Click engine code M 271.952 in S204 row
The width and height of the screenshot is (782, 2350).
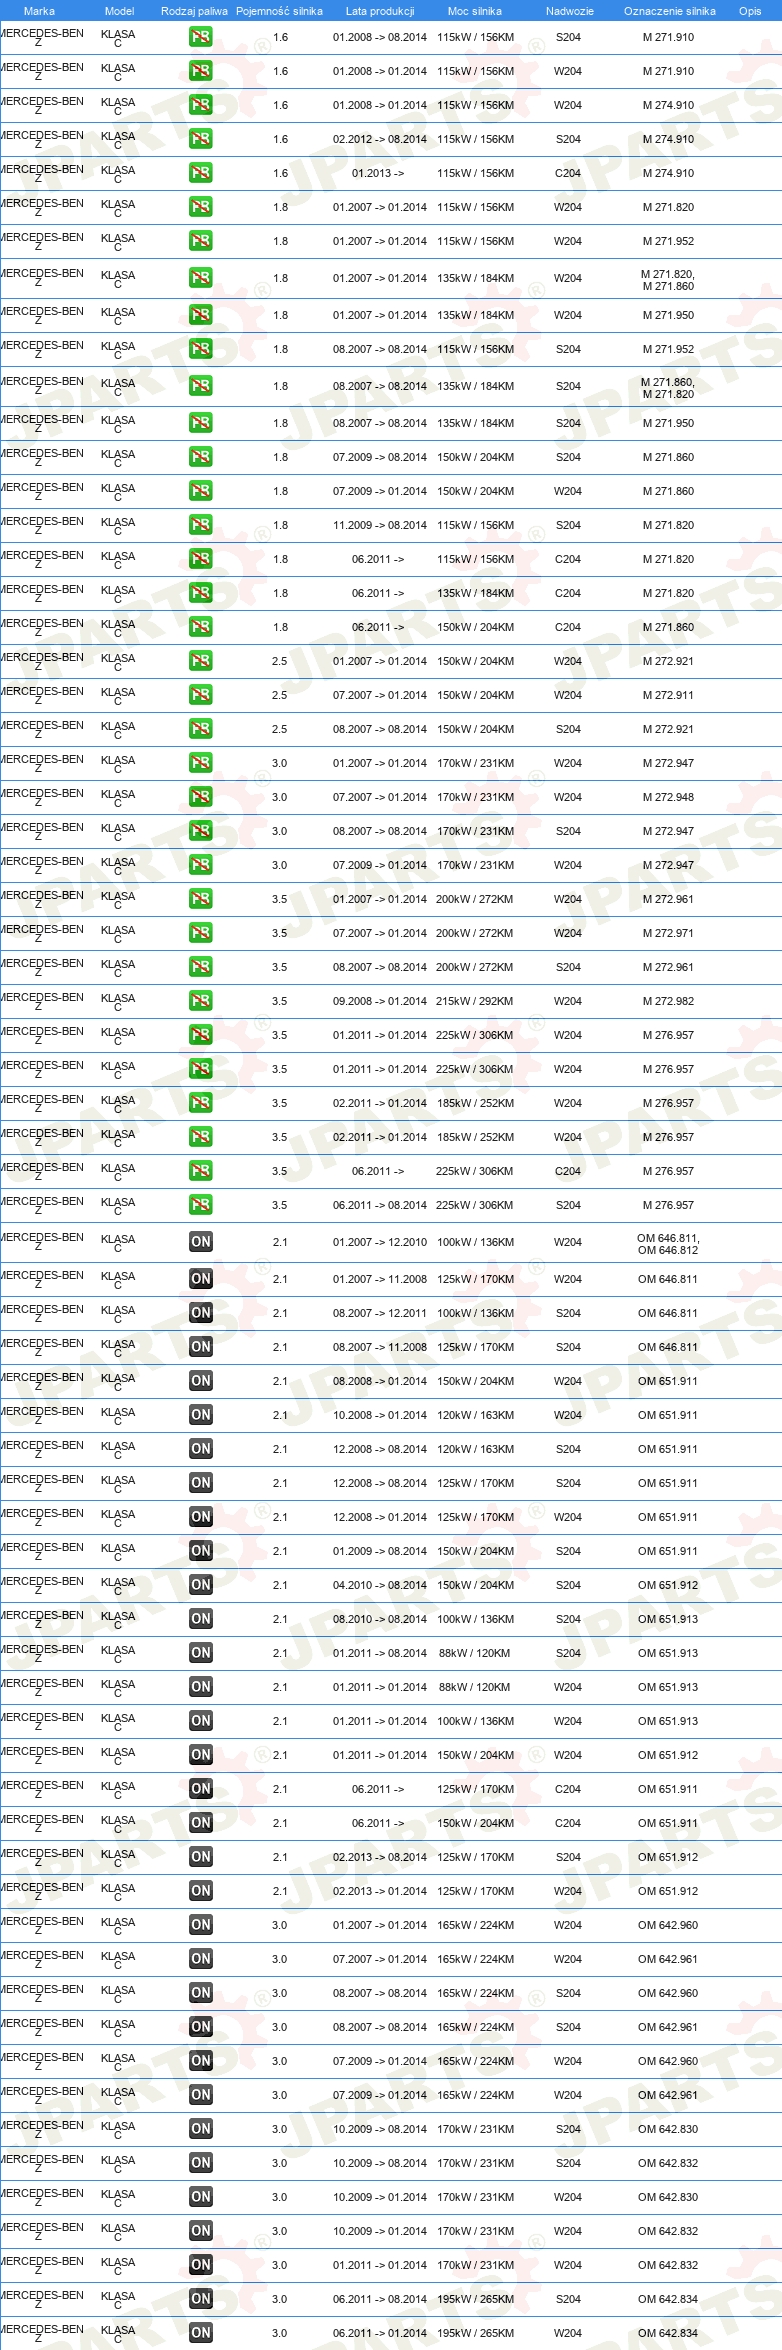668,349
